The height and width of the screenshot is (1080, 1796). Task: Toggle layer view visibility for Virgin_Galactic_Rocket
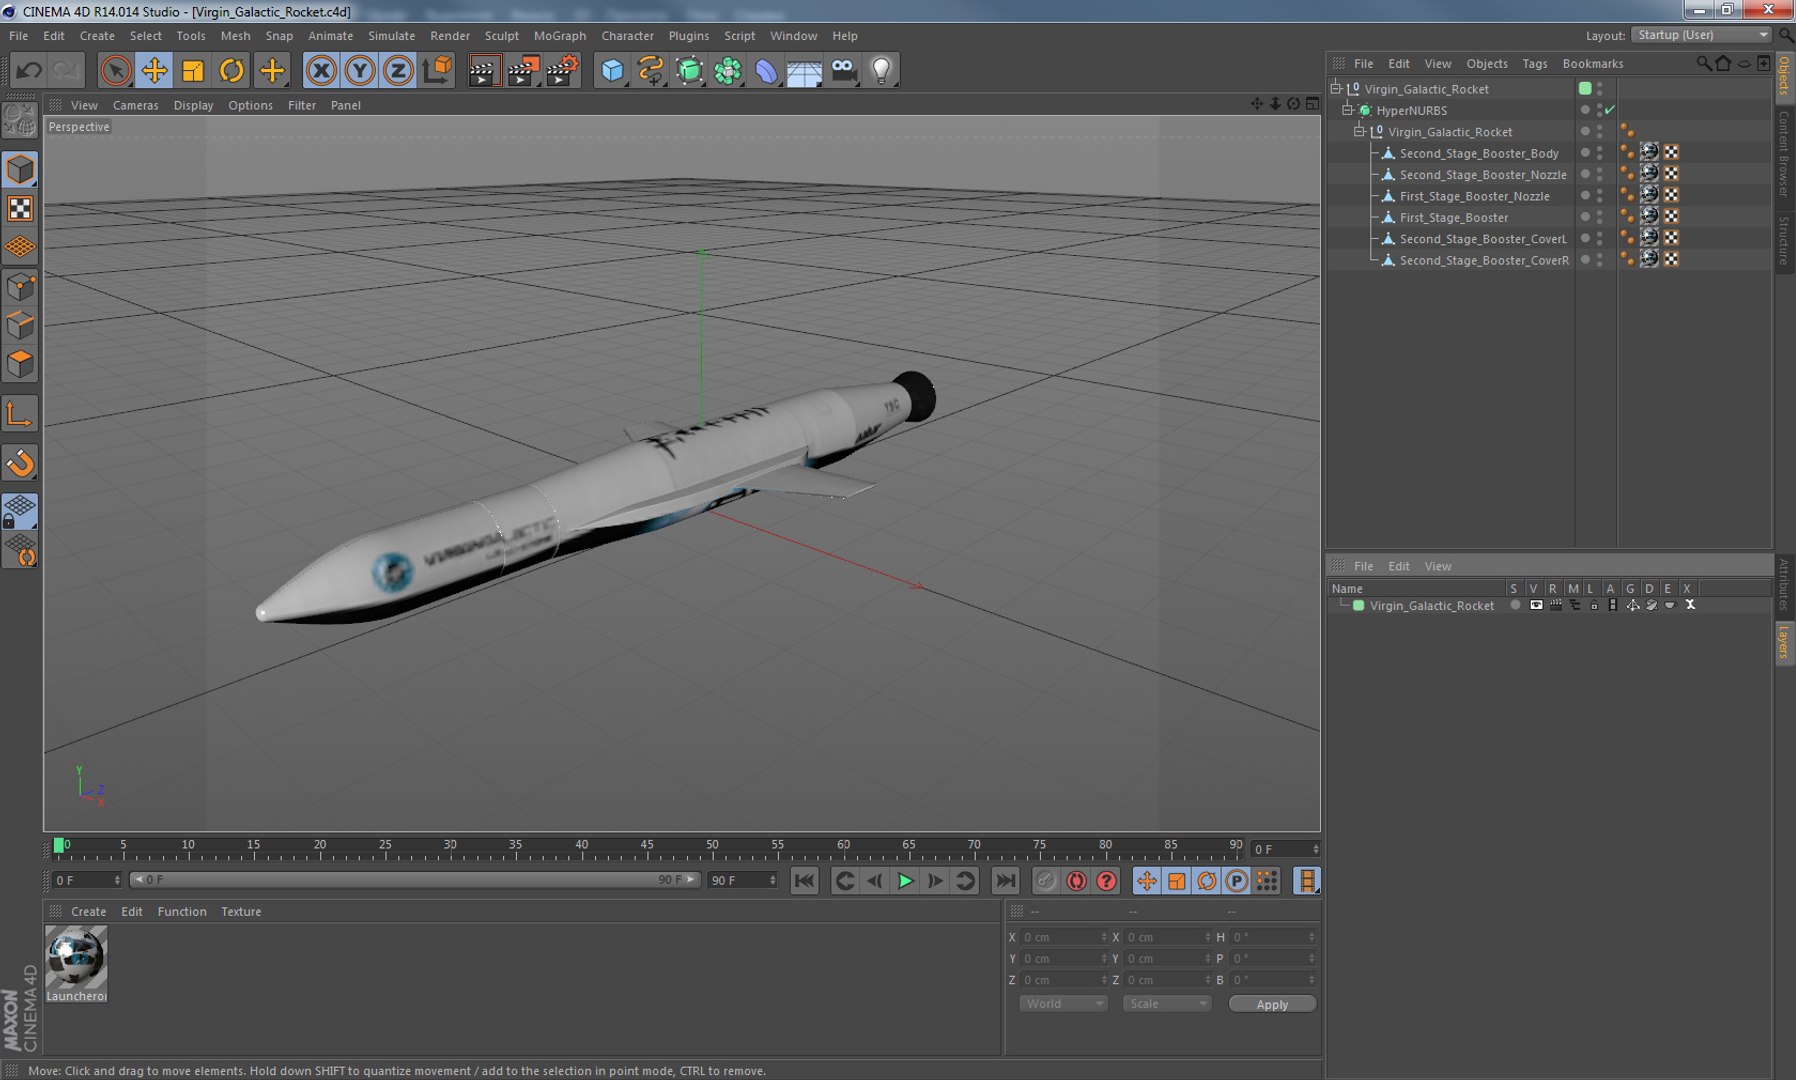pos(1536,605)
